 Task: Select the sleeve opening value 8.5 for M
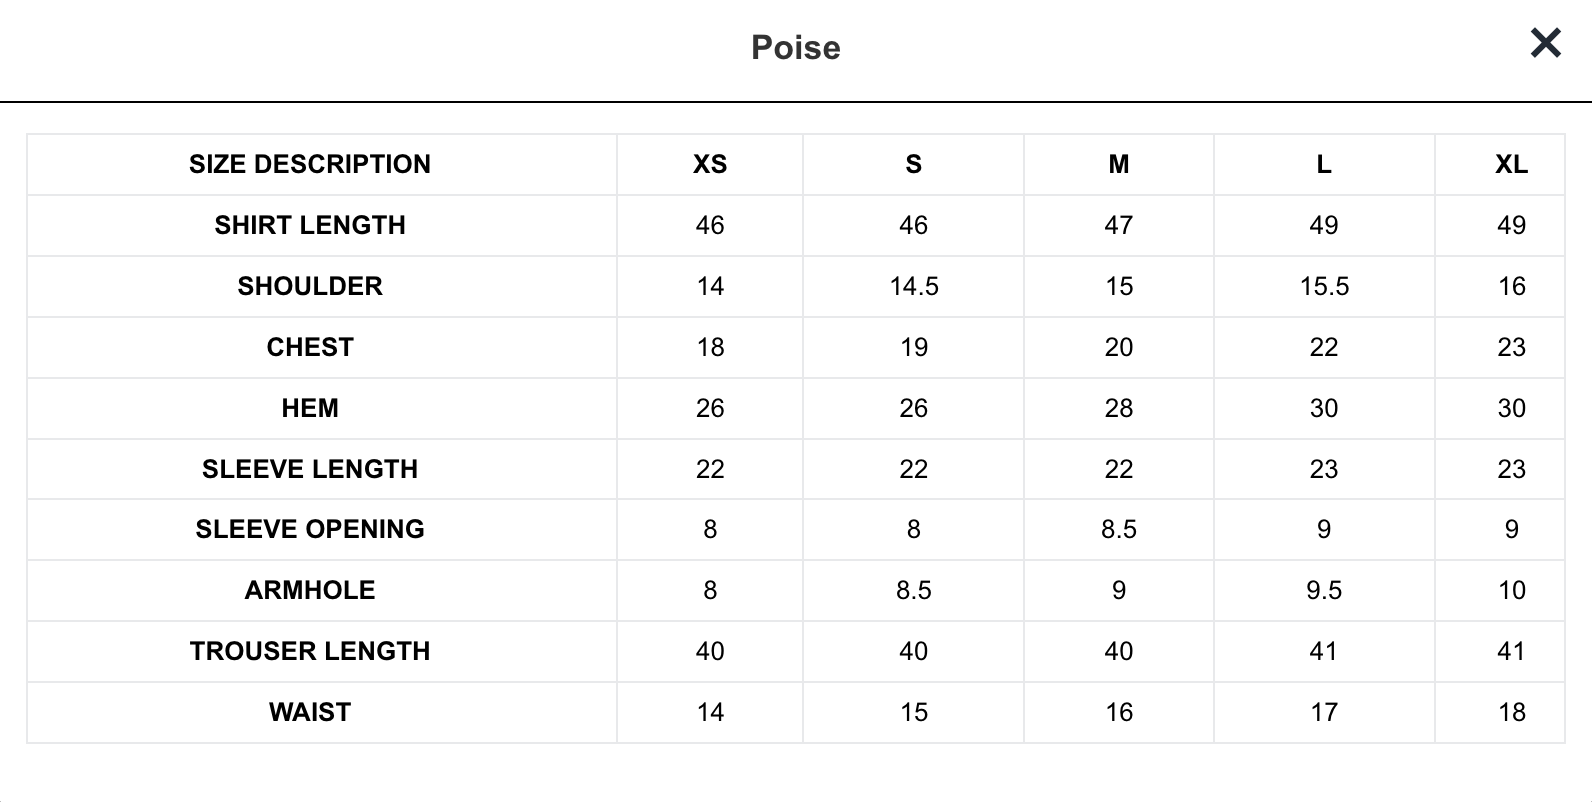[x=1119, y=529]
